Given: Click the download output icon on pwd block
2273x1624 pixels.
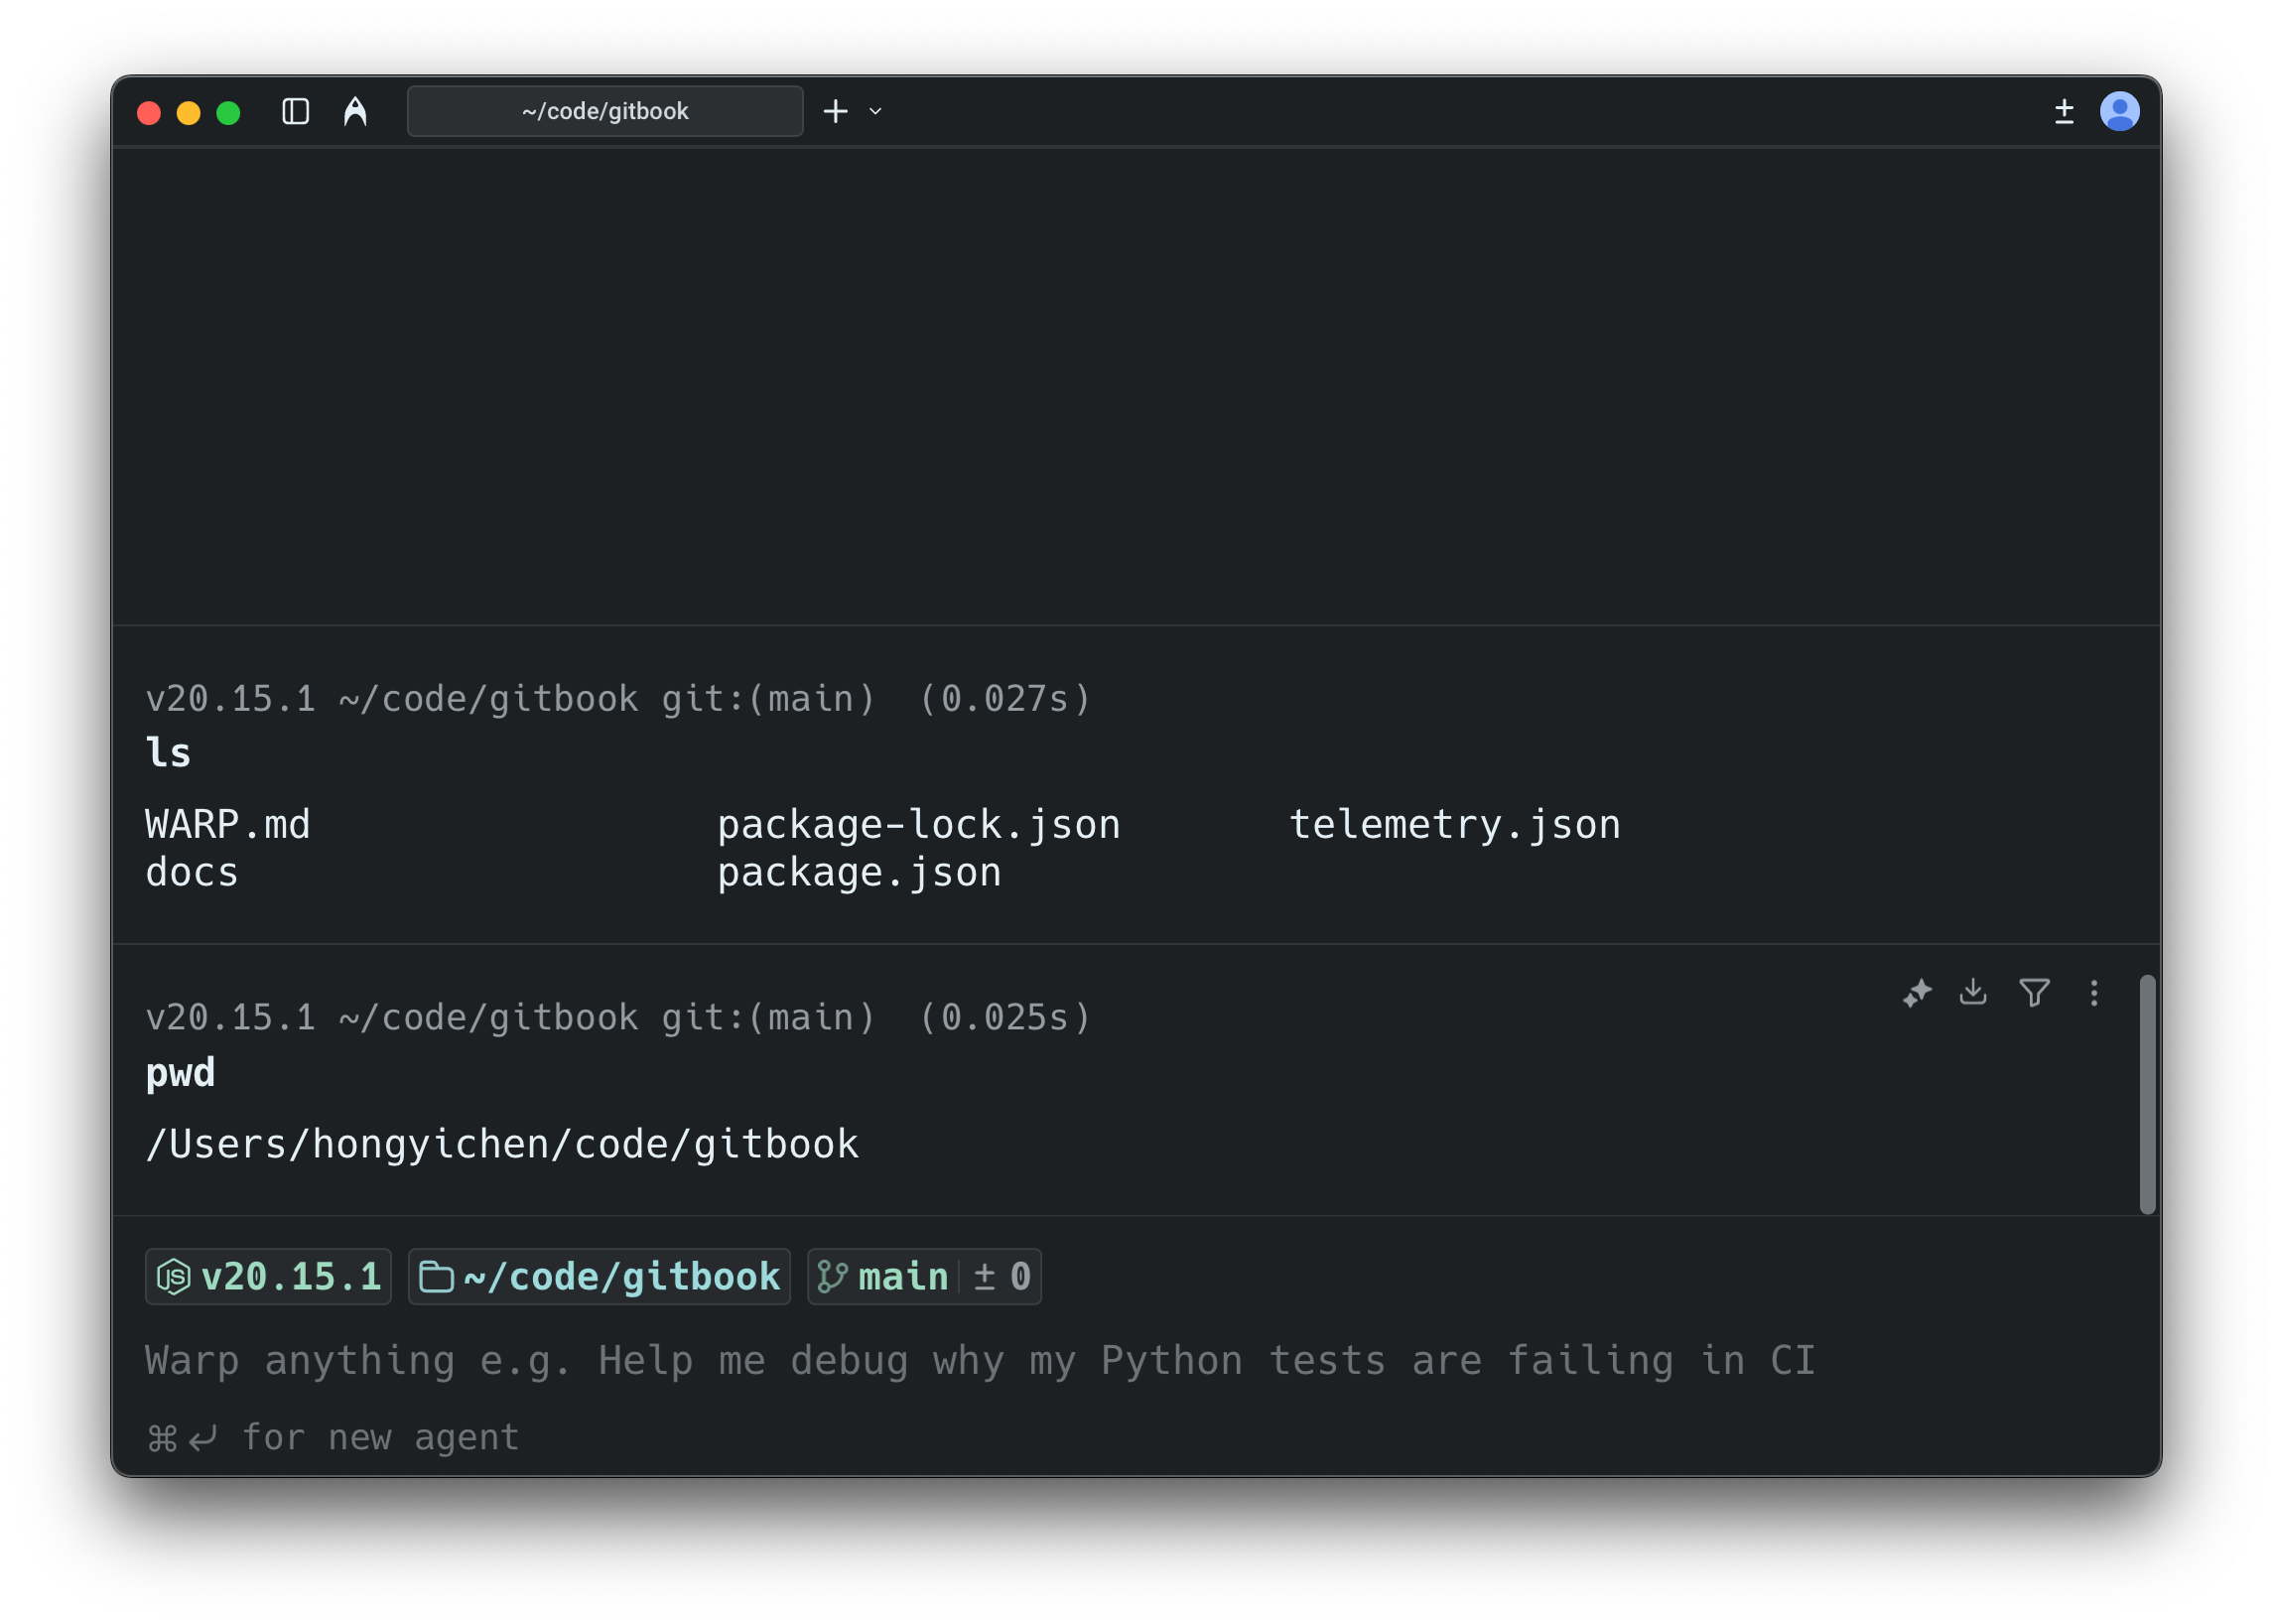Looking at the screenshot, I should [x=1973, y=992].
